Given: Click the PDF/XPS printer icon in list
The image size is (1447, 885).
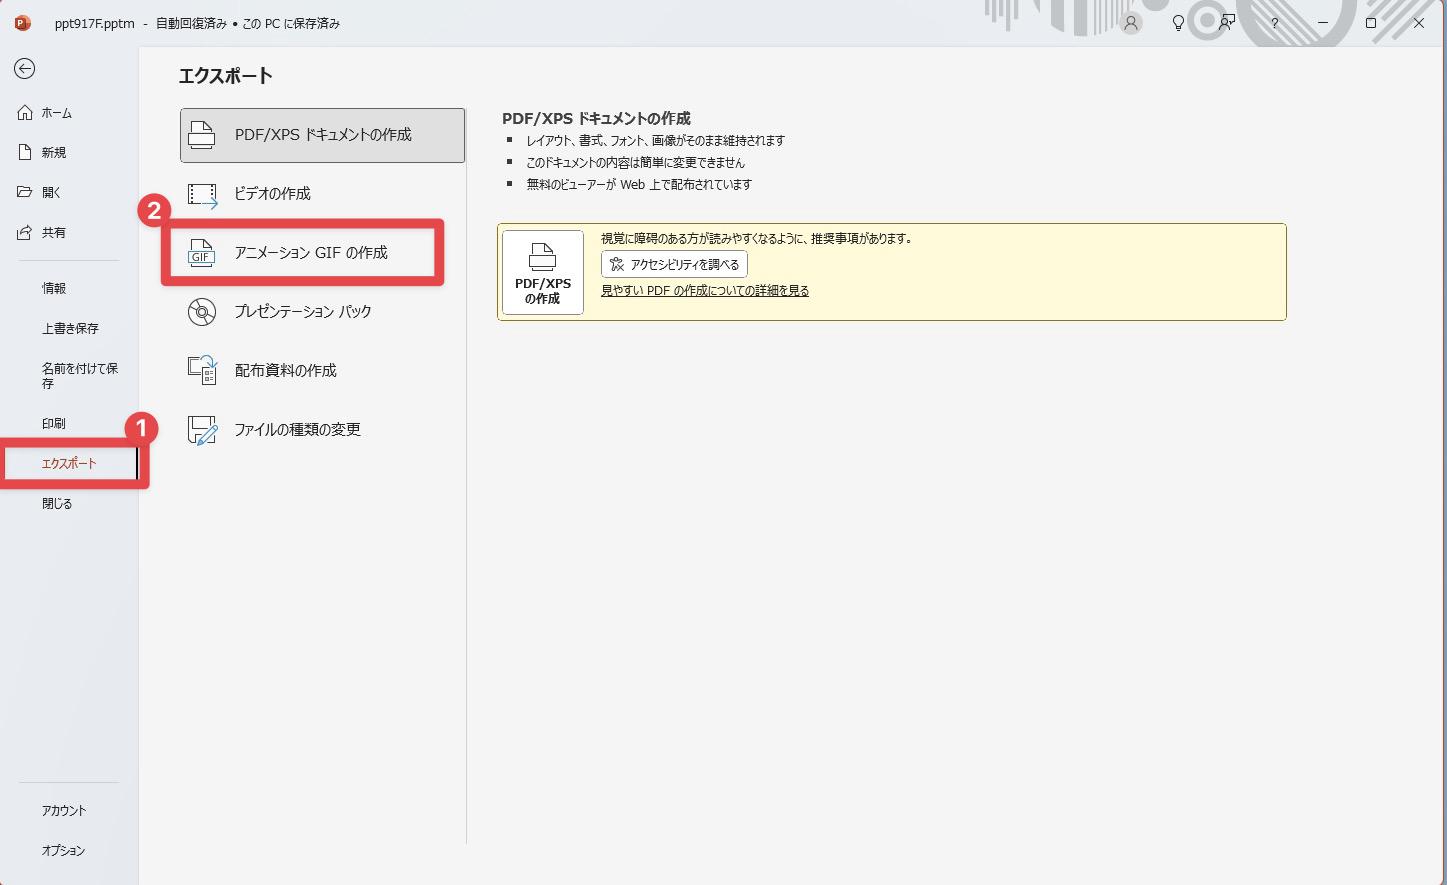Looking at the screenshot, I should point(202,135).
